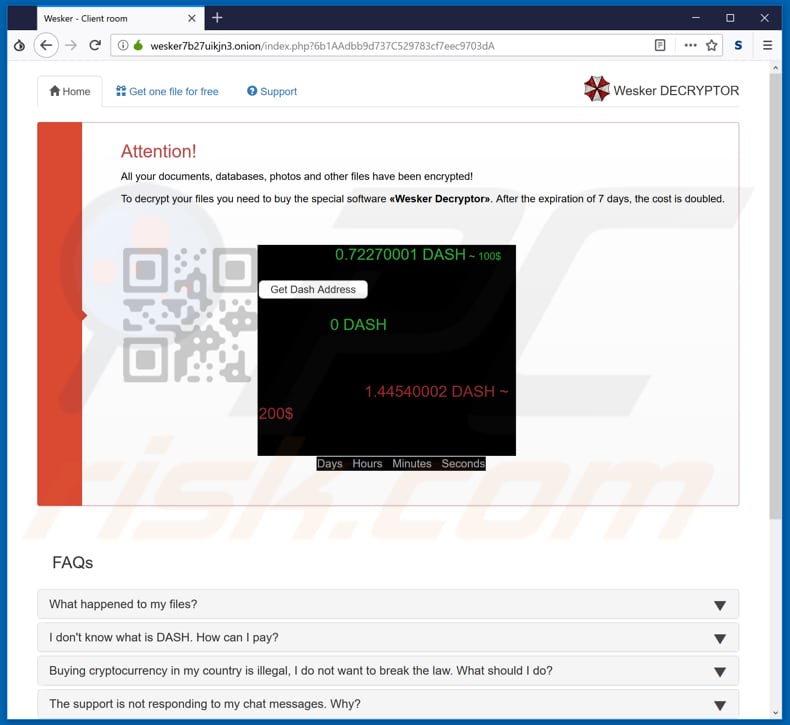
Task: Expand the What happened to my files FAQ
Action: point(388,604)
